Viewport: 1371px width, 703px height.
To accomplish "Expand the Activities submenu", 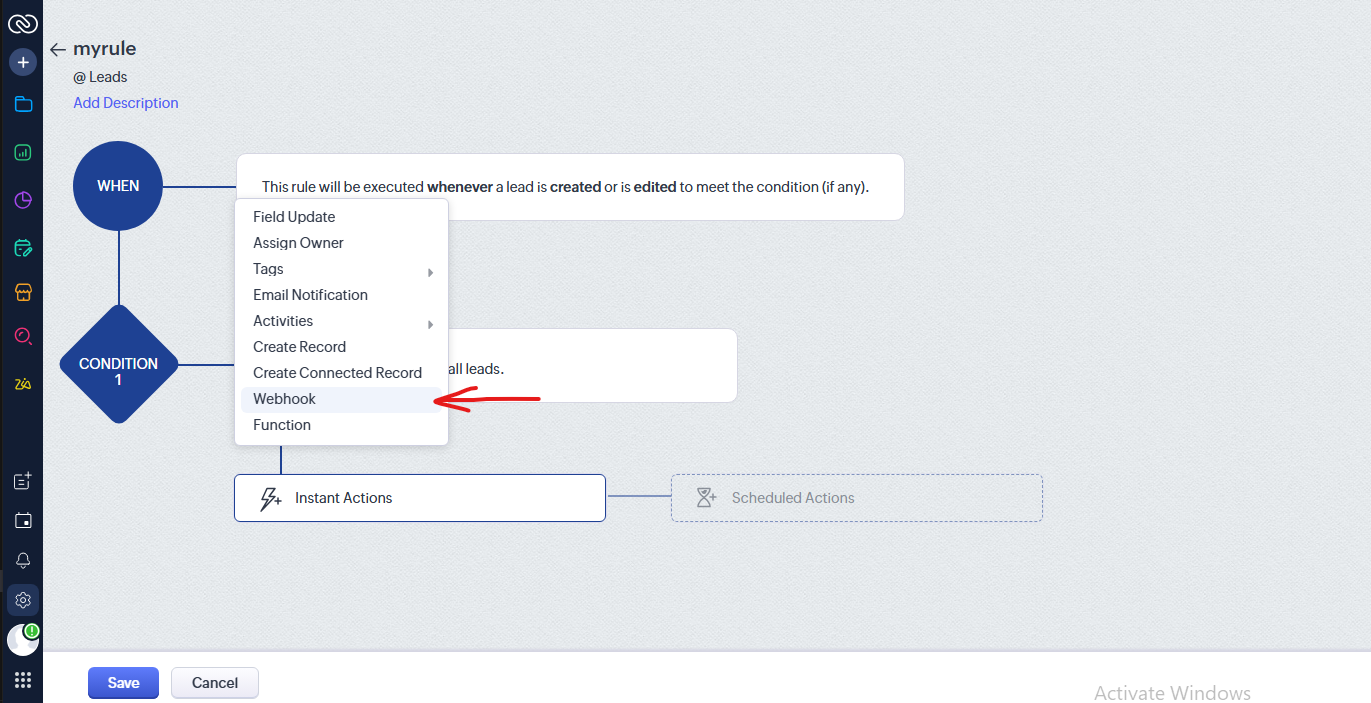I will pyautogui.click(x=341, y=322).
